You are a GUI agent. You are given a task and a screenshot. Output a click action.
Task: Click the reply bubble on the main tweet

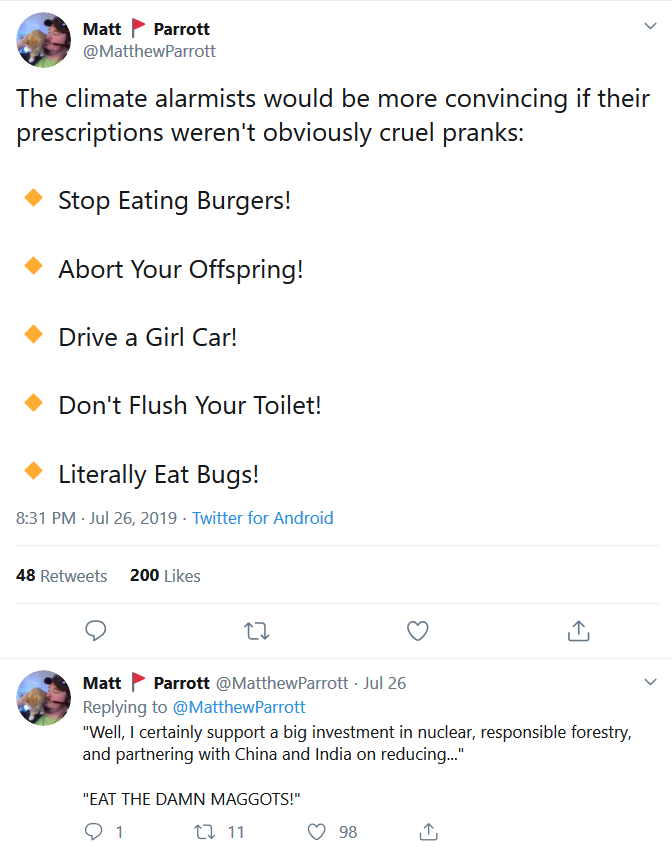pyautogui.click(x=95, y=631)
